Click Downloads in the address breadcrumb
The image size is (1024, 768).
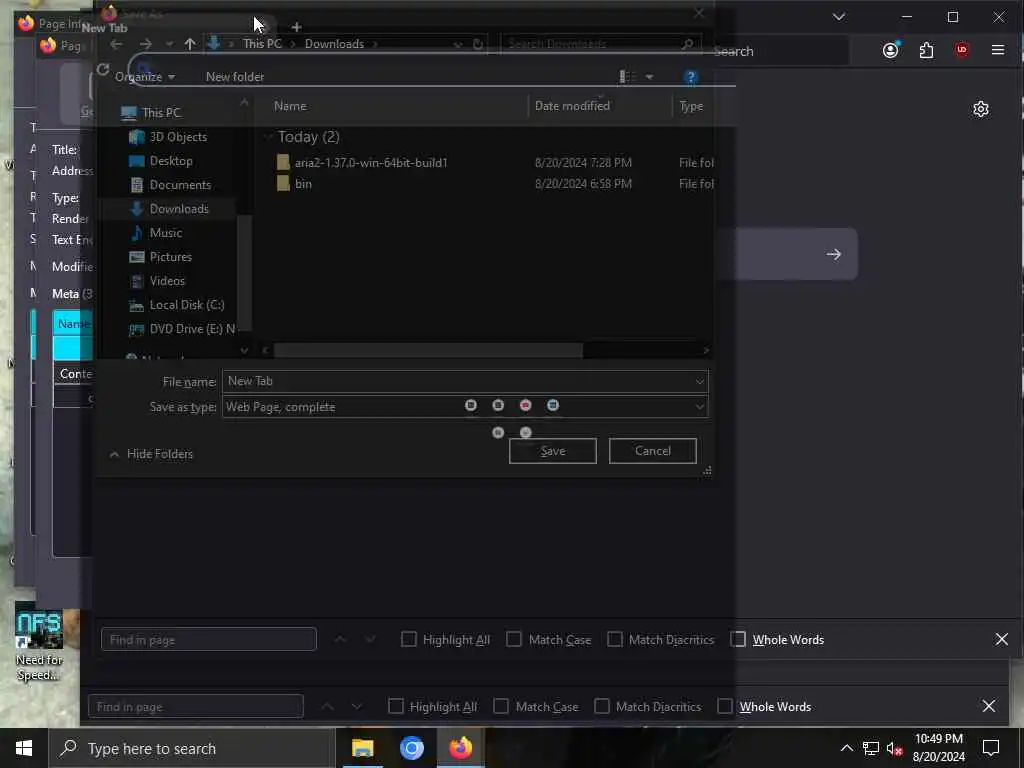tap(334, 44)
